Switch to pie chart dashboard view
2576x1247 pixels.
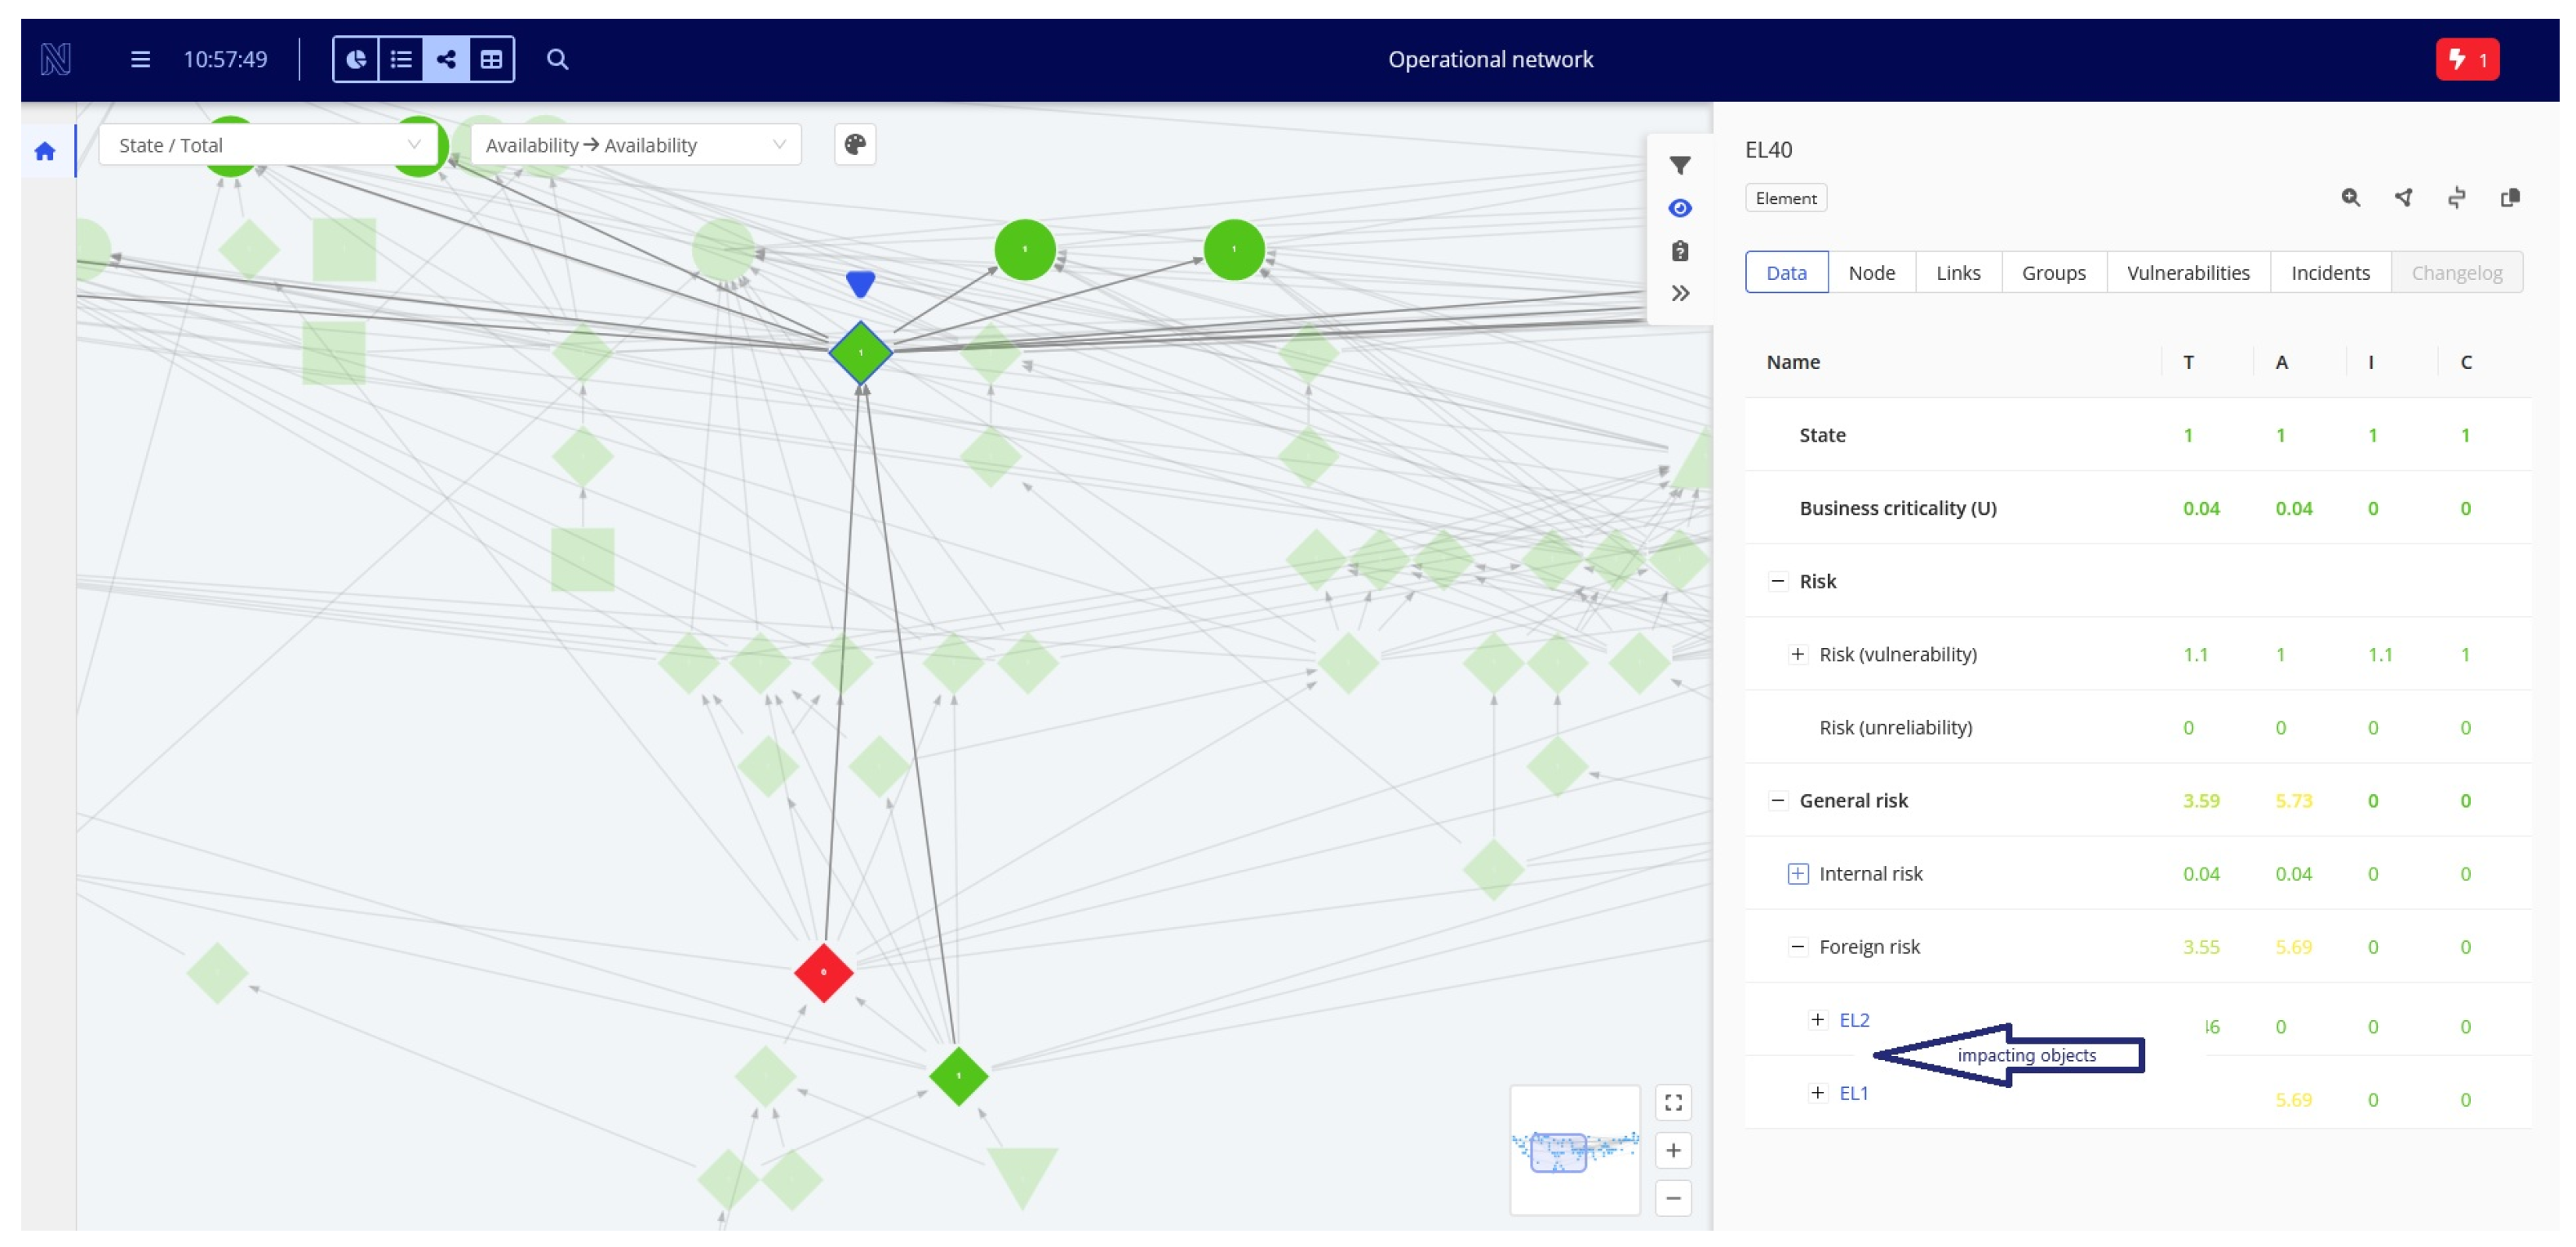click(356, 59)
